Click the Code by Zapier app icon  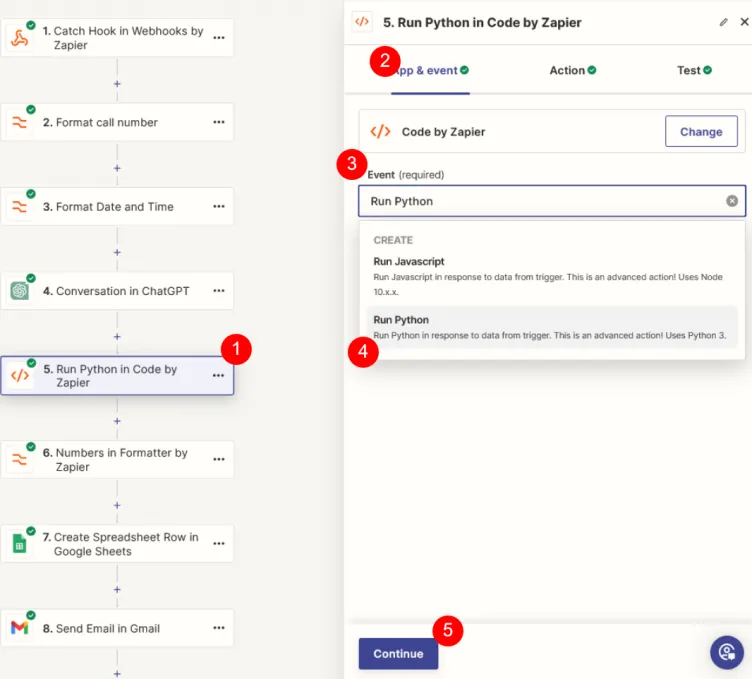point(380,132)
